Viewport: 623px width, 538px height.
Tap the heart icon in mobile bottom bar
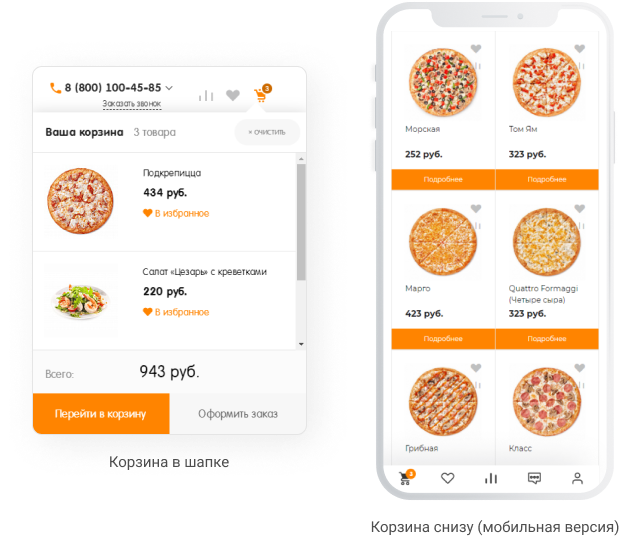447,478
